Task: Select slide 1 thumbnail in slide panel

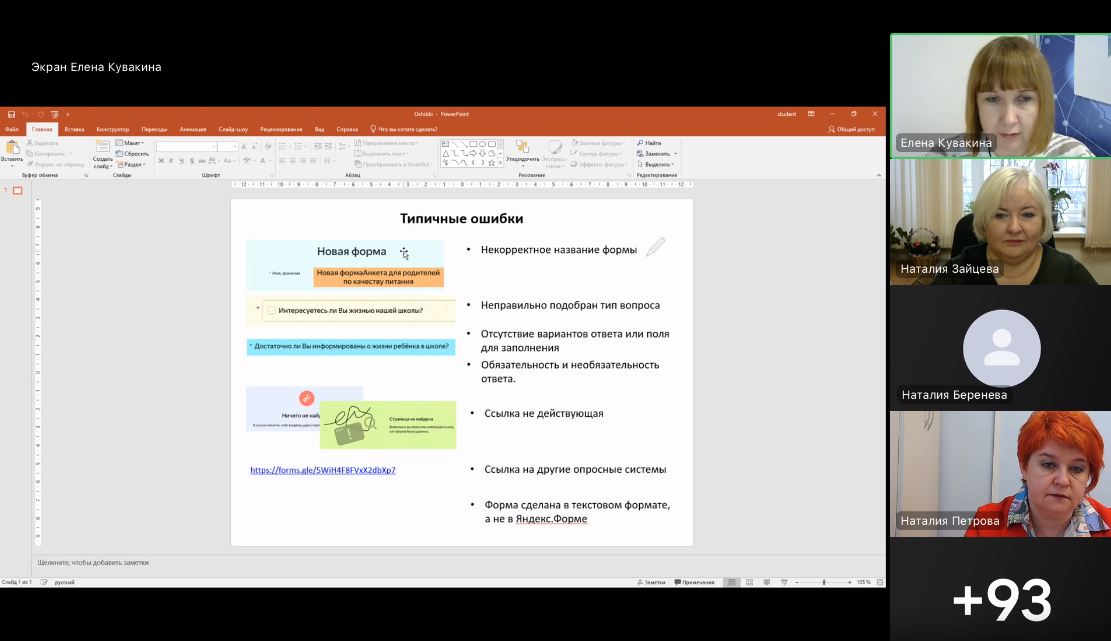Action: tap(18, 191)
